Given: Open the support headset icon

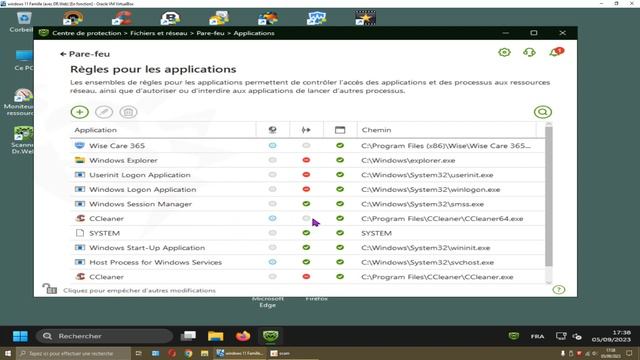Looking at the screenshot, I should pos(529,52).
